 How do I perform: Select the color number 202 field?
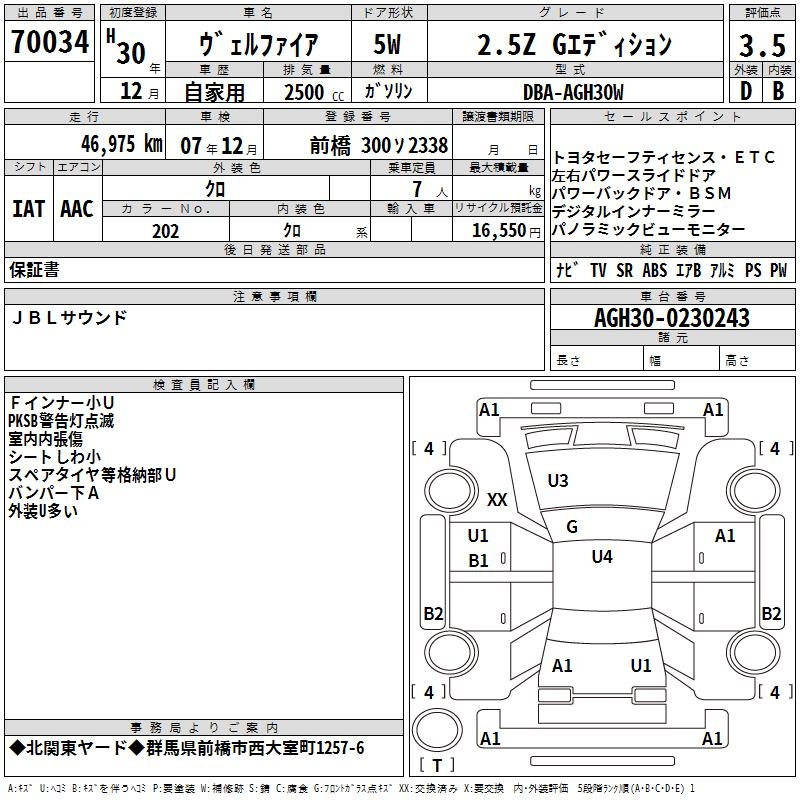tap(166, 231)
